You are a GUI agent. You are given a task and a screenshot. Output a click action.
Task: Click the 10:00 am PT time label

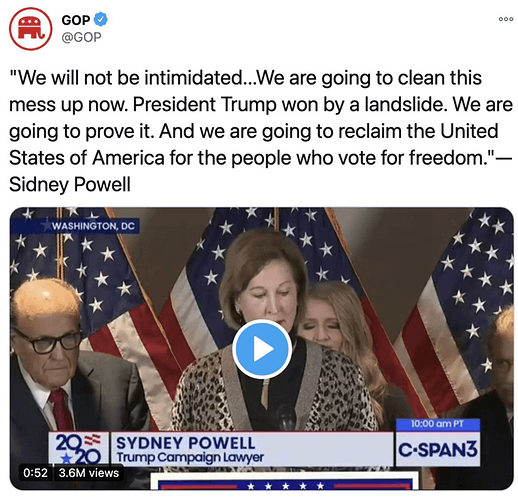coord(437,424)
